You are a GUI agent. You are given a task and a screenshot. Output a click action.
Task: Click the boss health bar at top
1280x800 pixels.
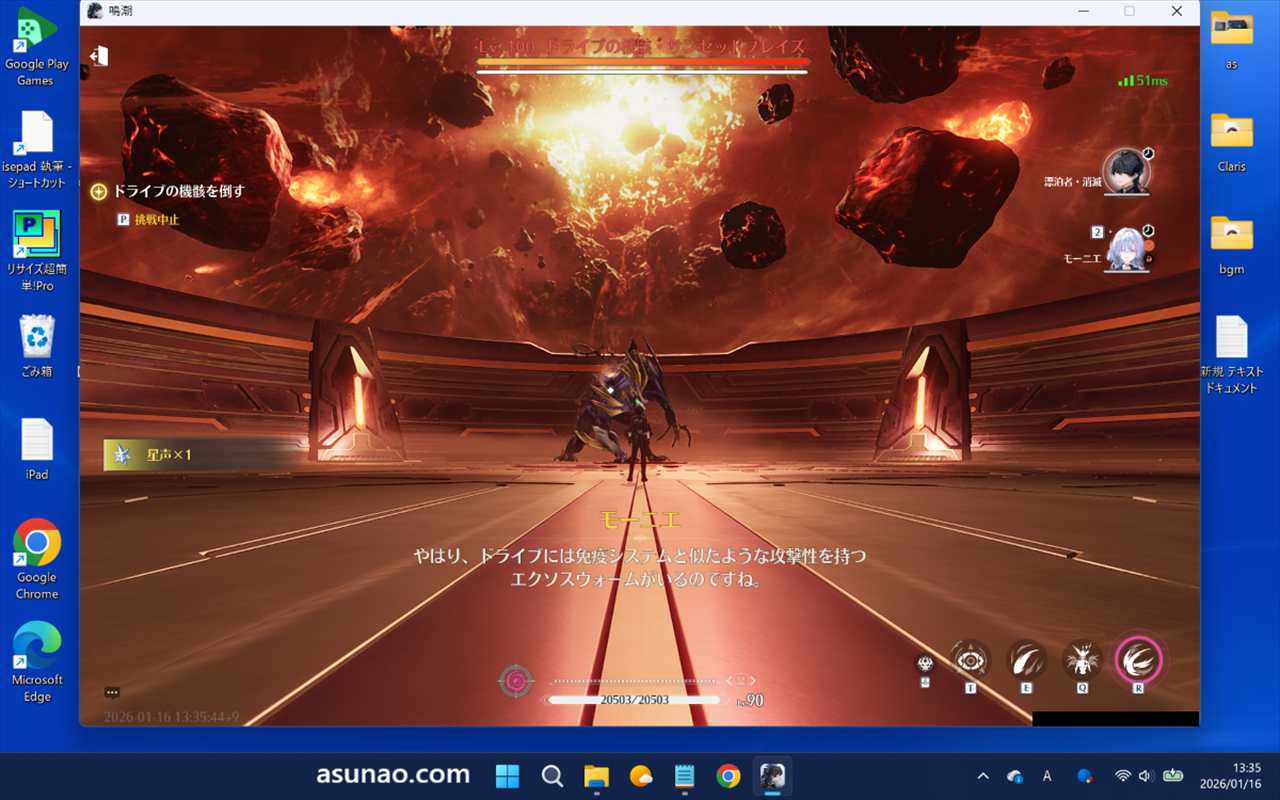(642, 63)
